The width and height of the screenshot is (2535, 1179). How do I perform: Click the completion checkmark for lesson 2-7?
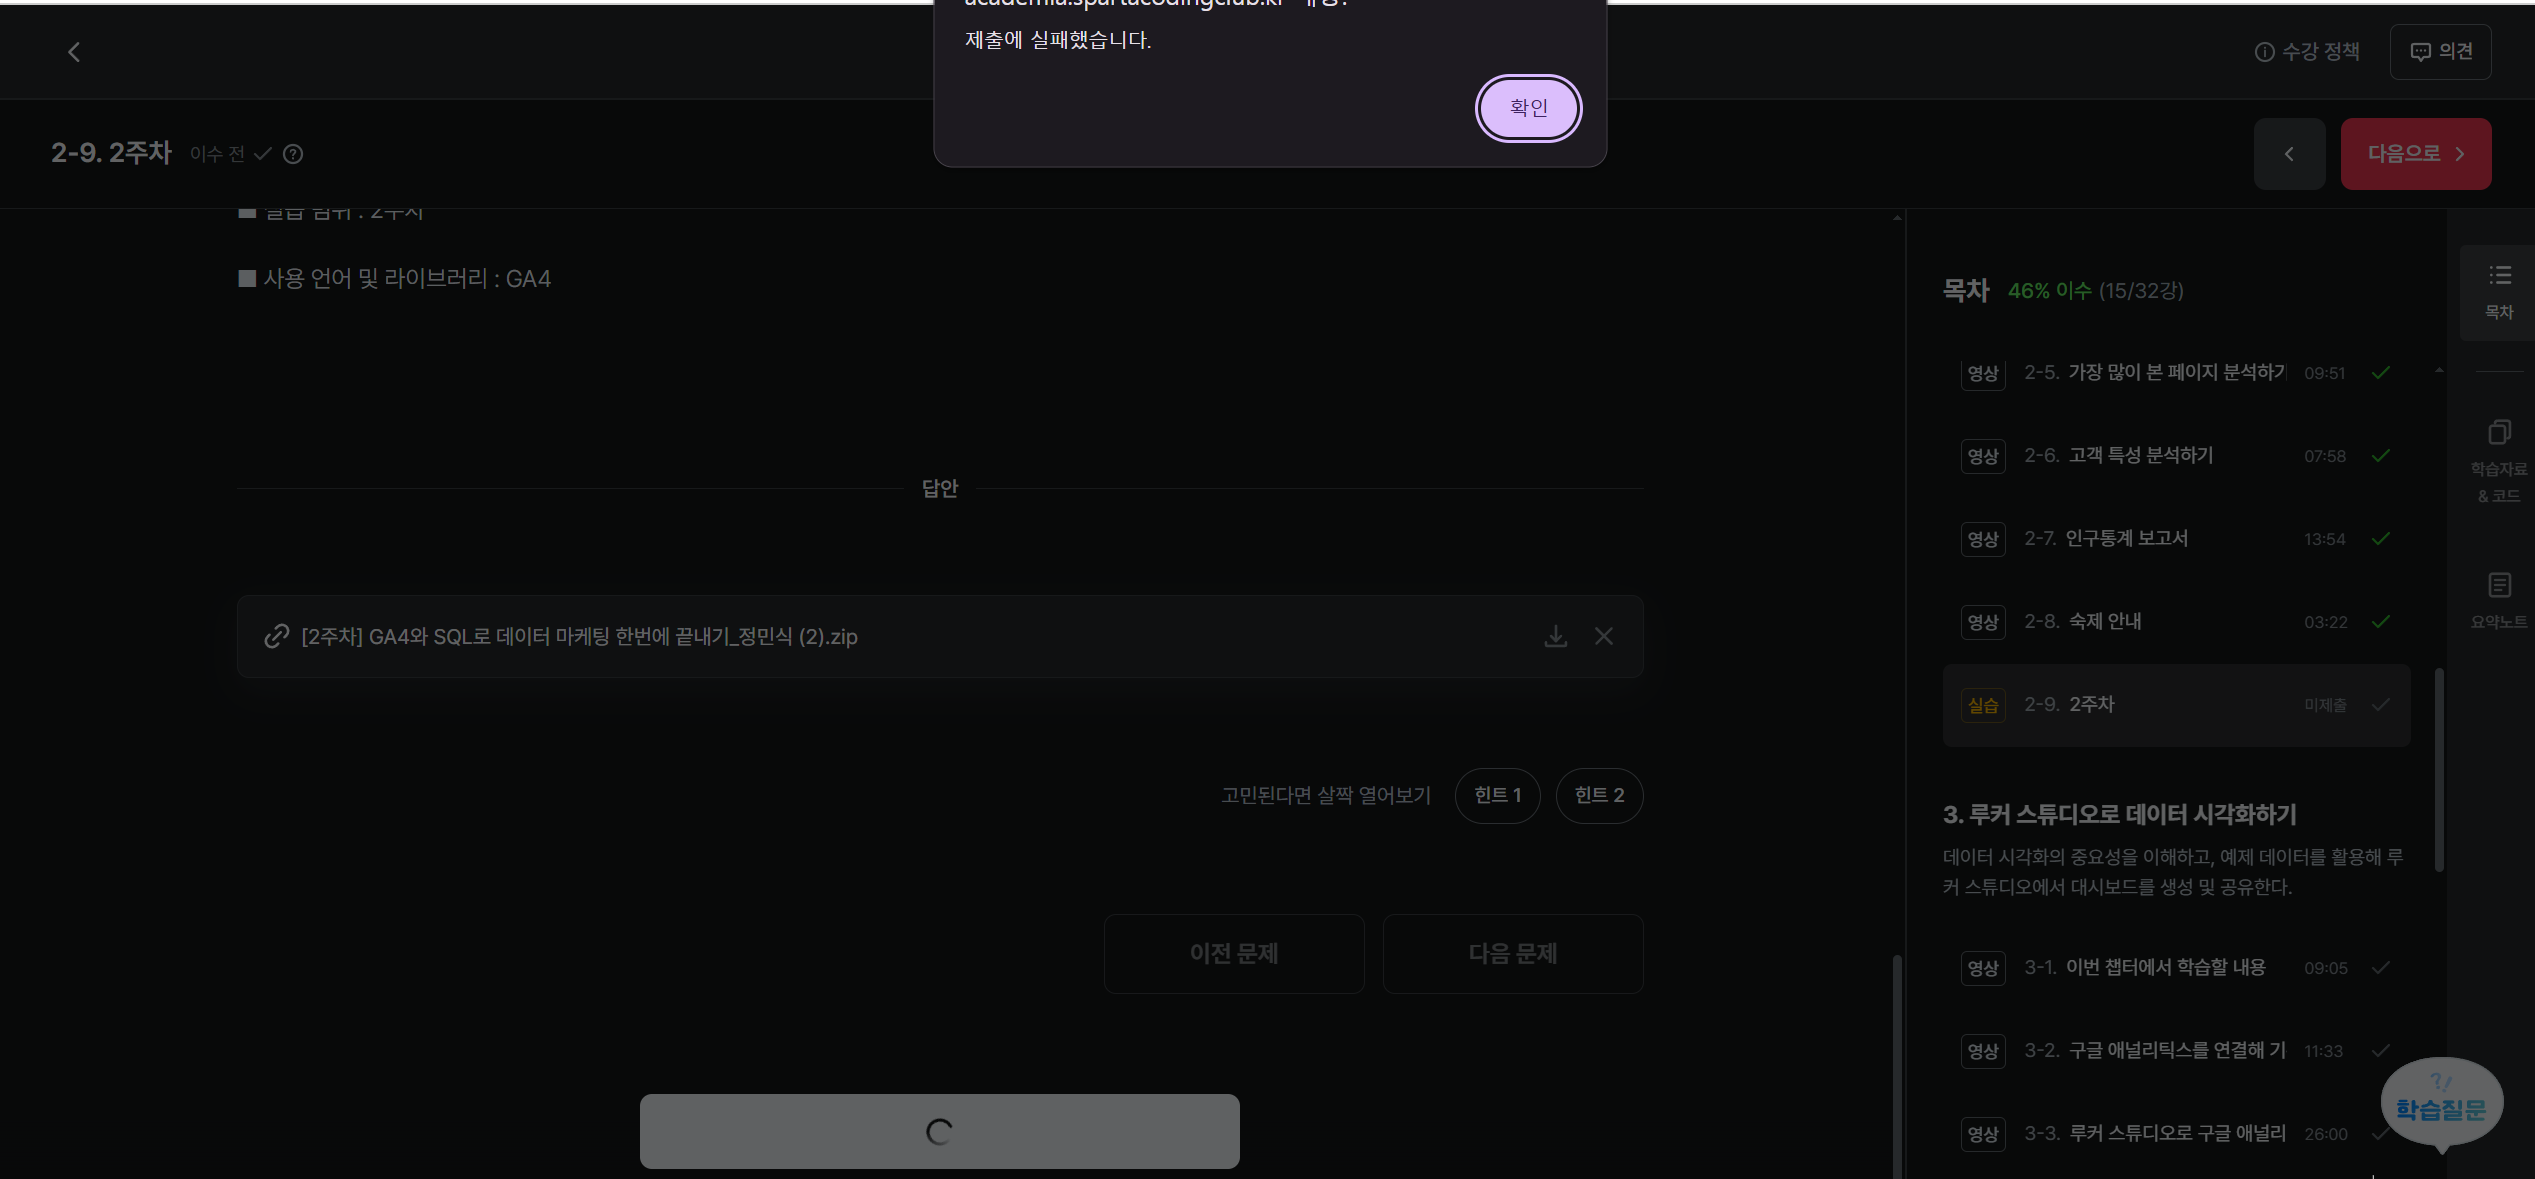[2381, 539]
